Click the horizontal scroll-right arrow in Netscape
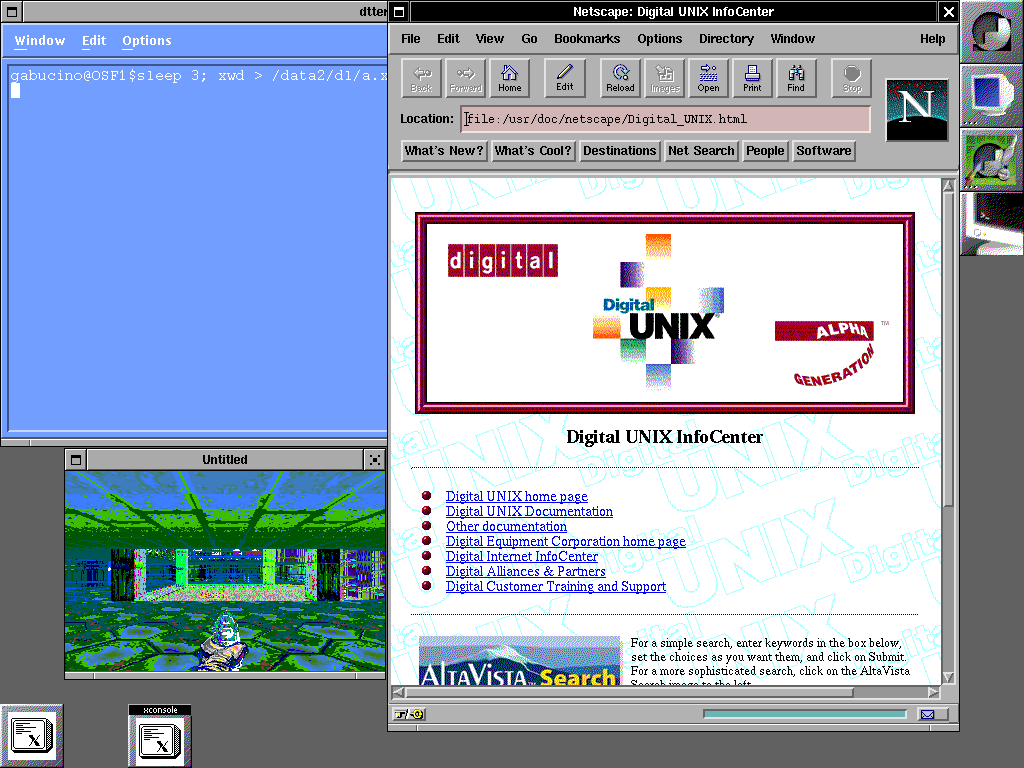The image size is (1024, 768). (x=933, y=692)
